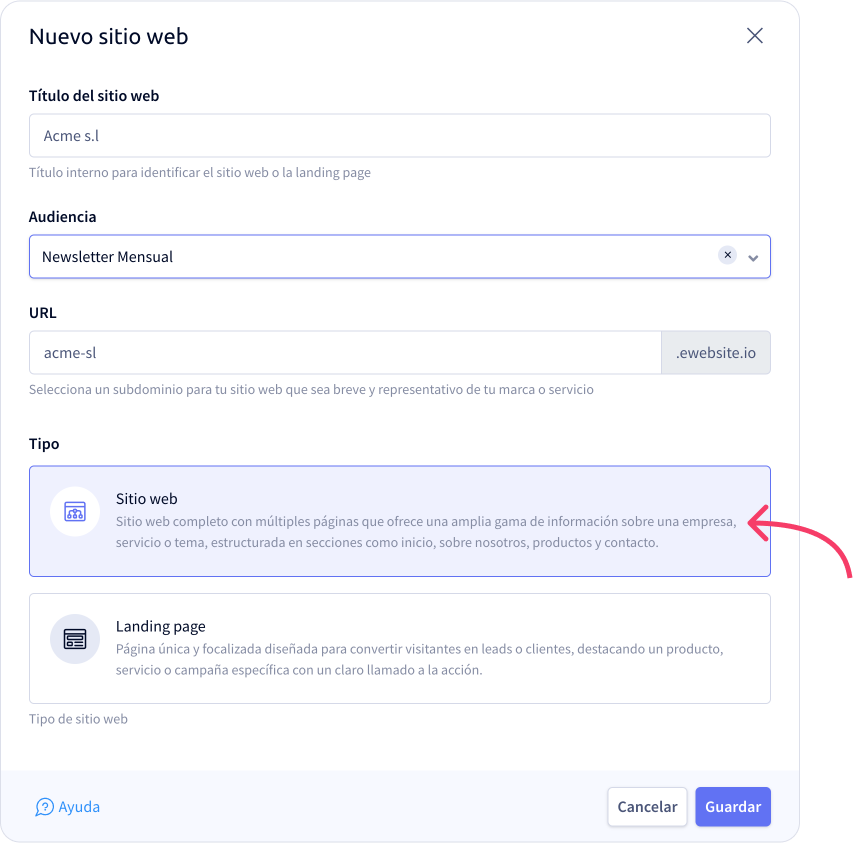
Task: Focus the Título del sitio web field
Action: 400,135
